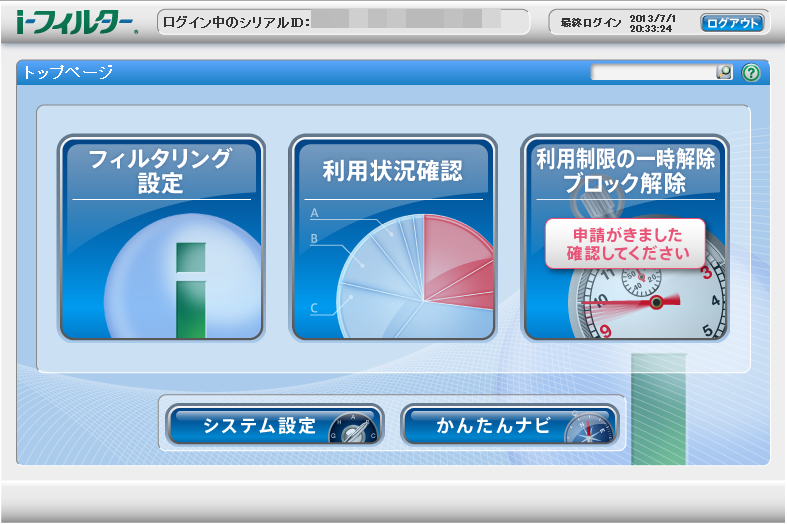Click the search magnifier icon

pyautogui.click(x=724, y=72)
